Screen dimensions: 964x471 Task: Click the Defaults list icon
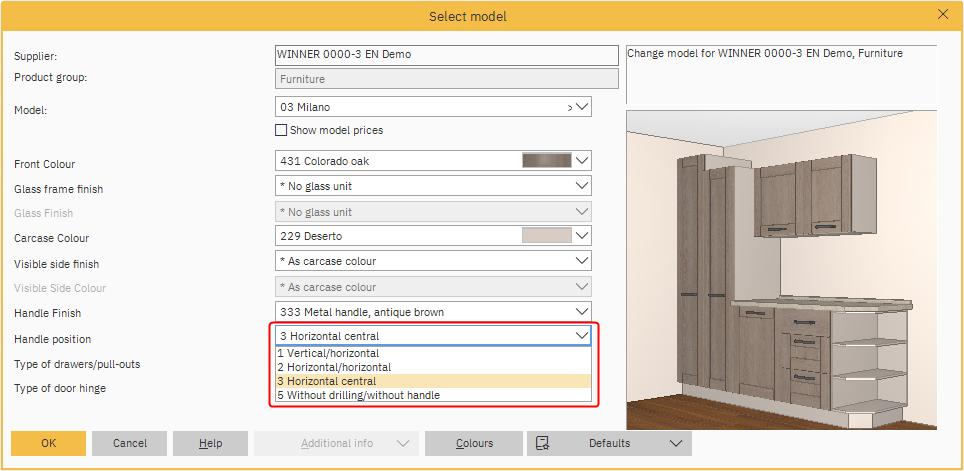point(543,443)
